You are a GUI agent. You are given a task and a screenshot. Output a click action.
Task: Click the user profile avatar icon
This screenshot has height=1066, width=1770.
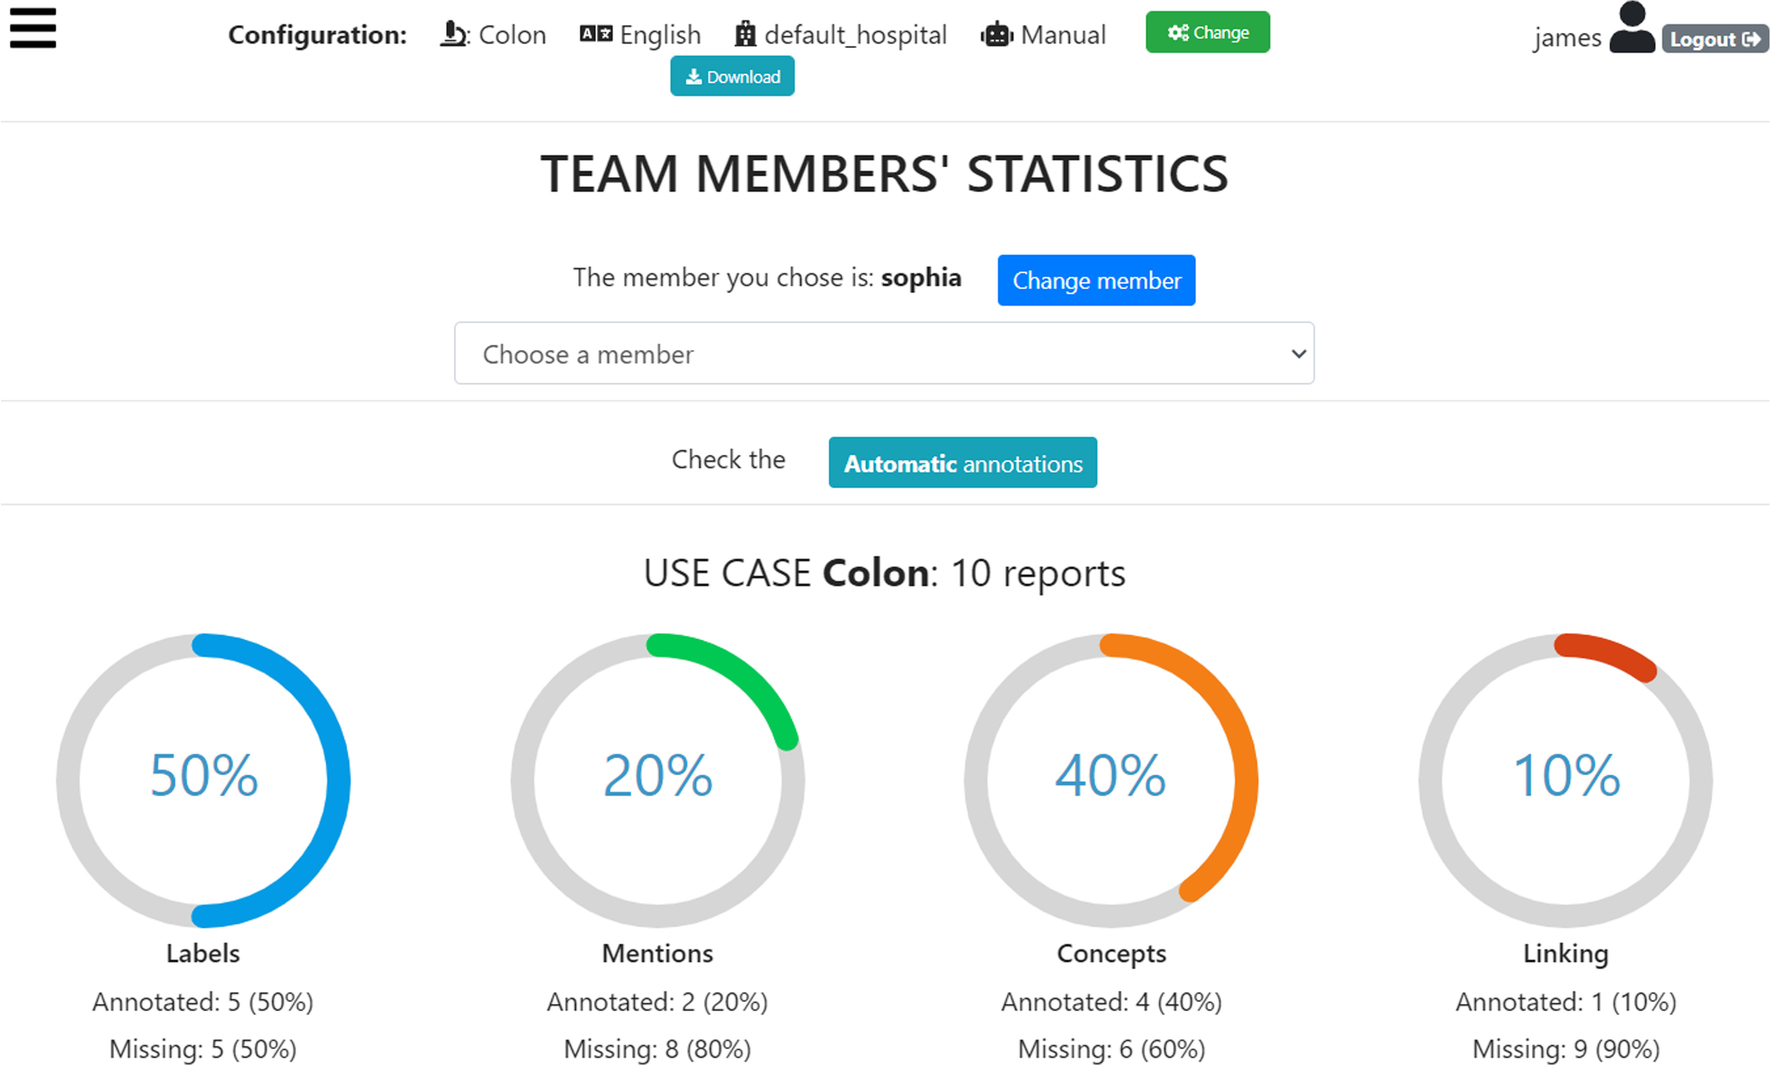coord(1632,27)
